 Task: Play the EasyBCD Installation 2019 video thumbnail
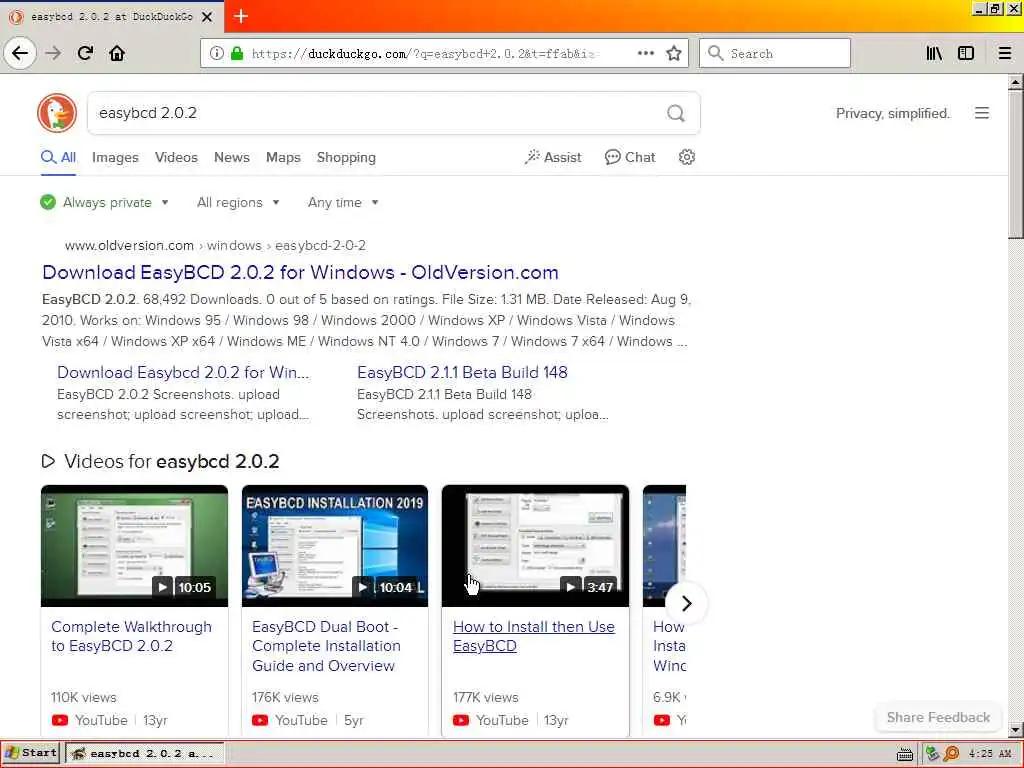tap(335, 546)
